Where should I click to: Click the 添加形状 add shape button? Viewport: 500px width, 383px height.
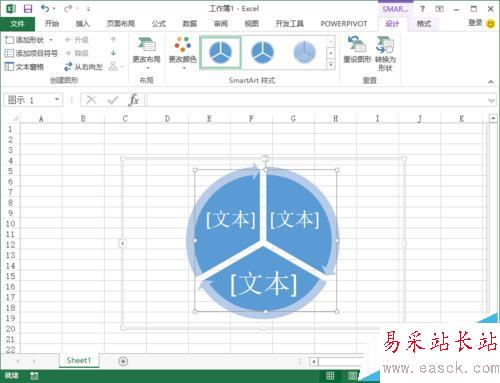(25, 40)
